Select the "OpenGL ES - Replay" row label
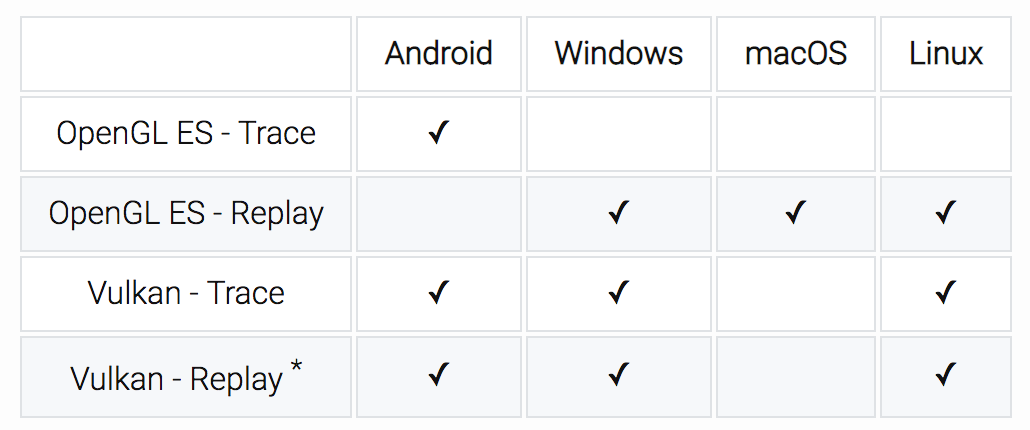Viewport: 1030px width, 430px height. tap(186, 213)
